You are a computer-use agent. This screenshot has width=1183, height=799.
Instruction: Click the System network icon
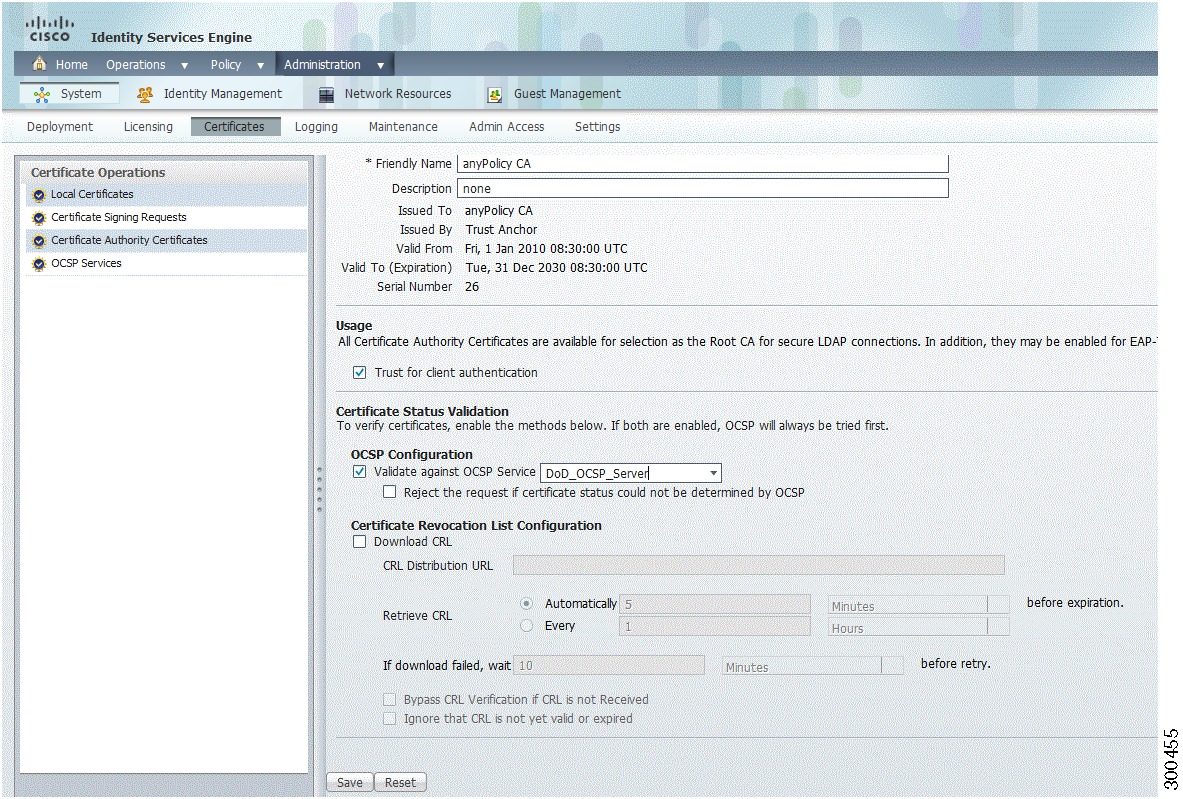[x=42, y=94]
